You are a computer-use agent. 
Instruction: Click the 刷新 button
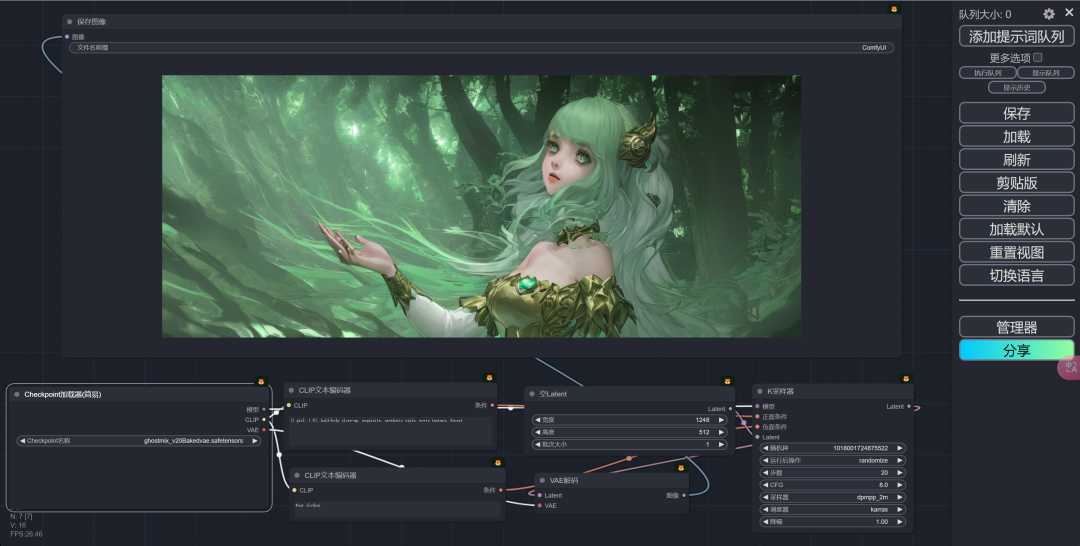[1017, 160]
